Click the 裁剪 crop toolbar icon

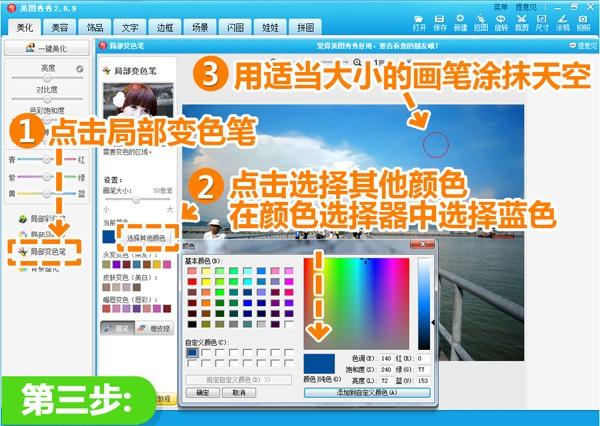point(522,23)
